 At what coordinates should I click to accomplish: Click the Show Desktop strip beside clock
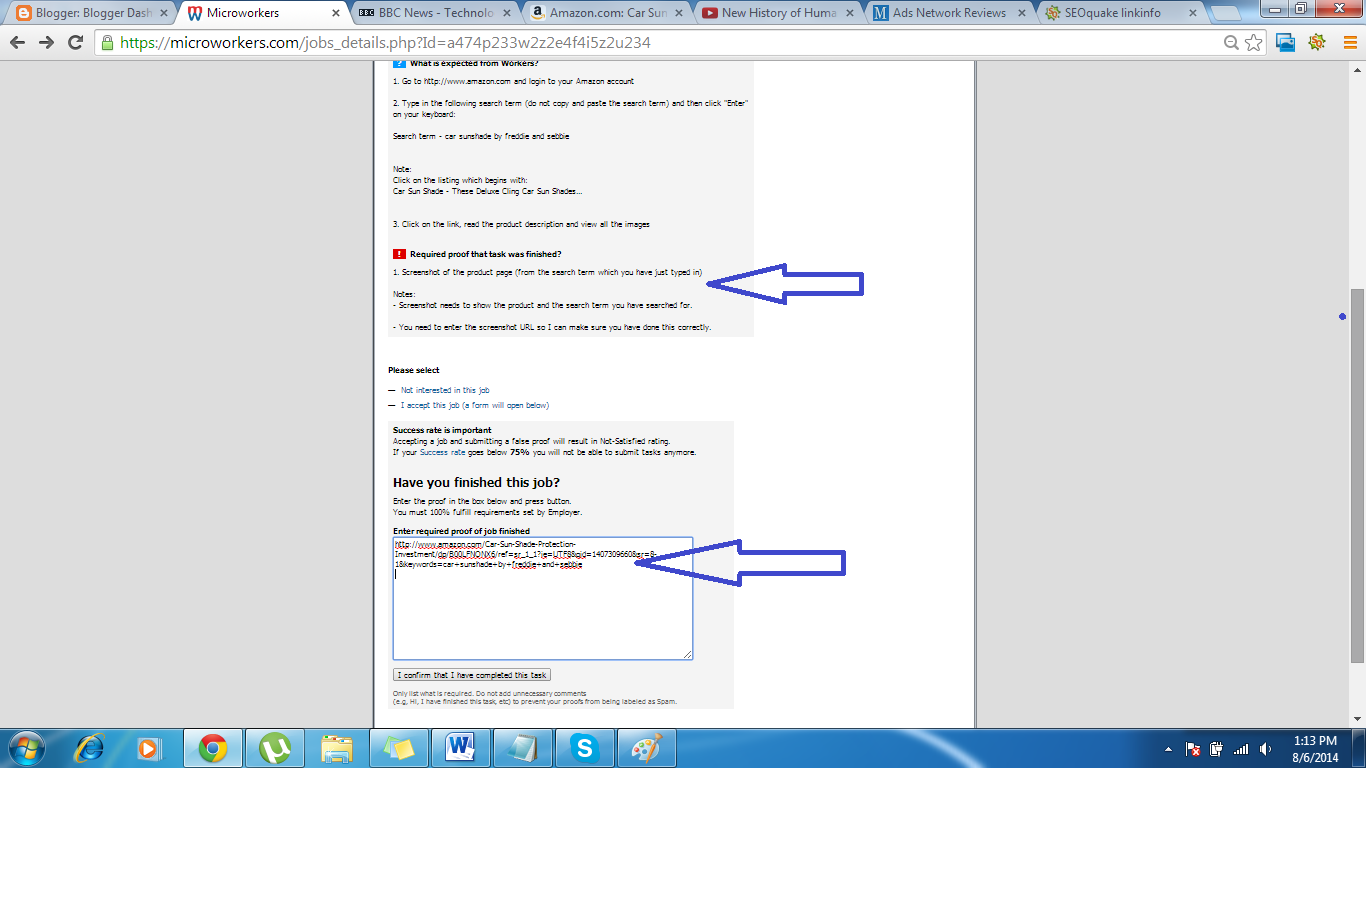(x=1359, y=749)
